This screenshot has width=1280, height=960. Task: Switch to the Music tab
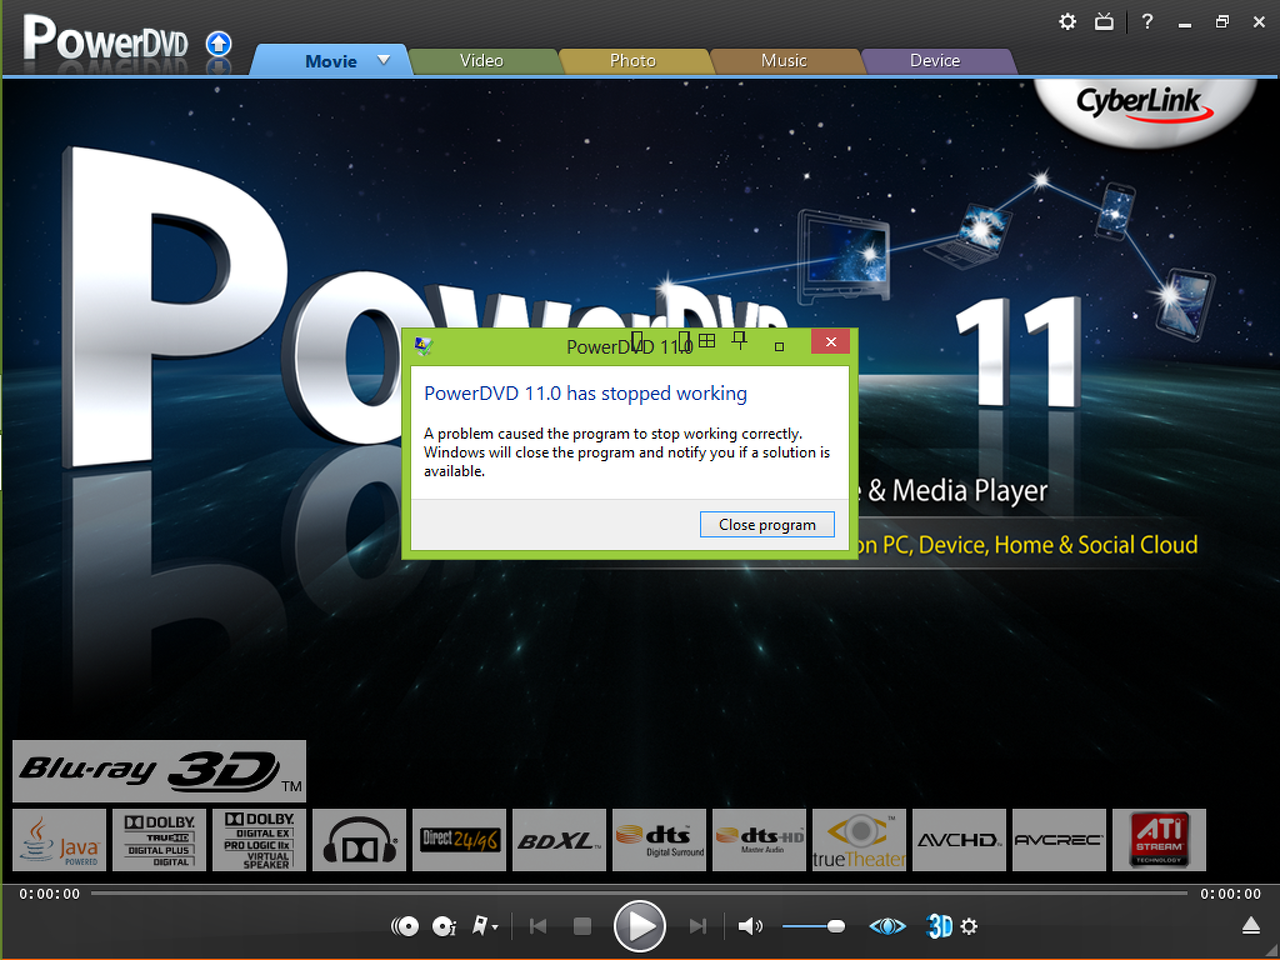point(784,61)
